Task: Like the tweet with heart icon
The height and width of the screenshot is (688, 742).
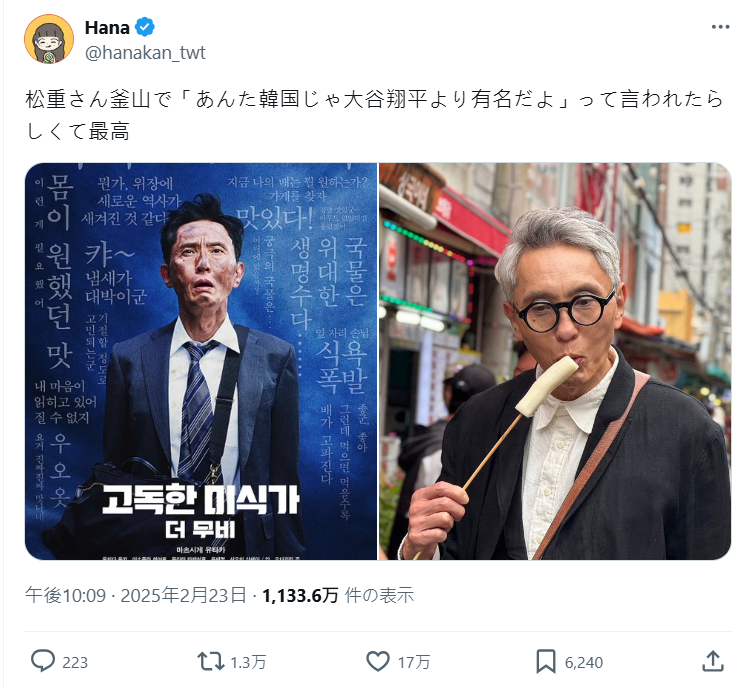Action: tap(378, 662)
